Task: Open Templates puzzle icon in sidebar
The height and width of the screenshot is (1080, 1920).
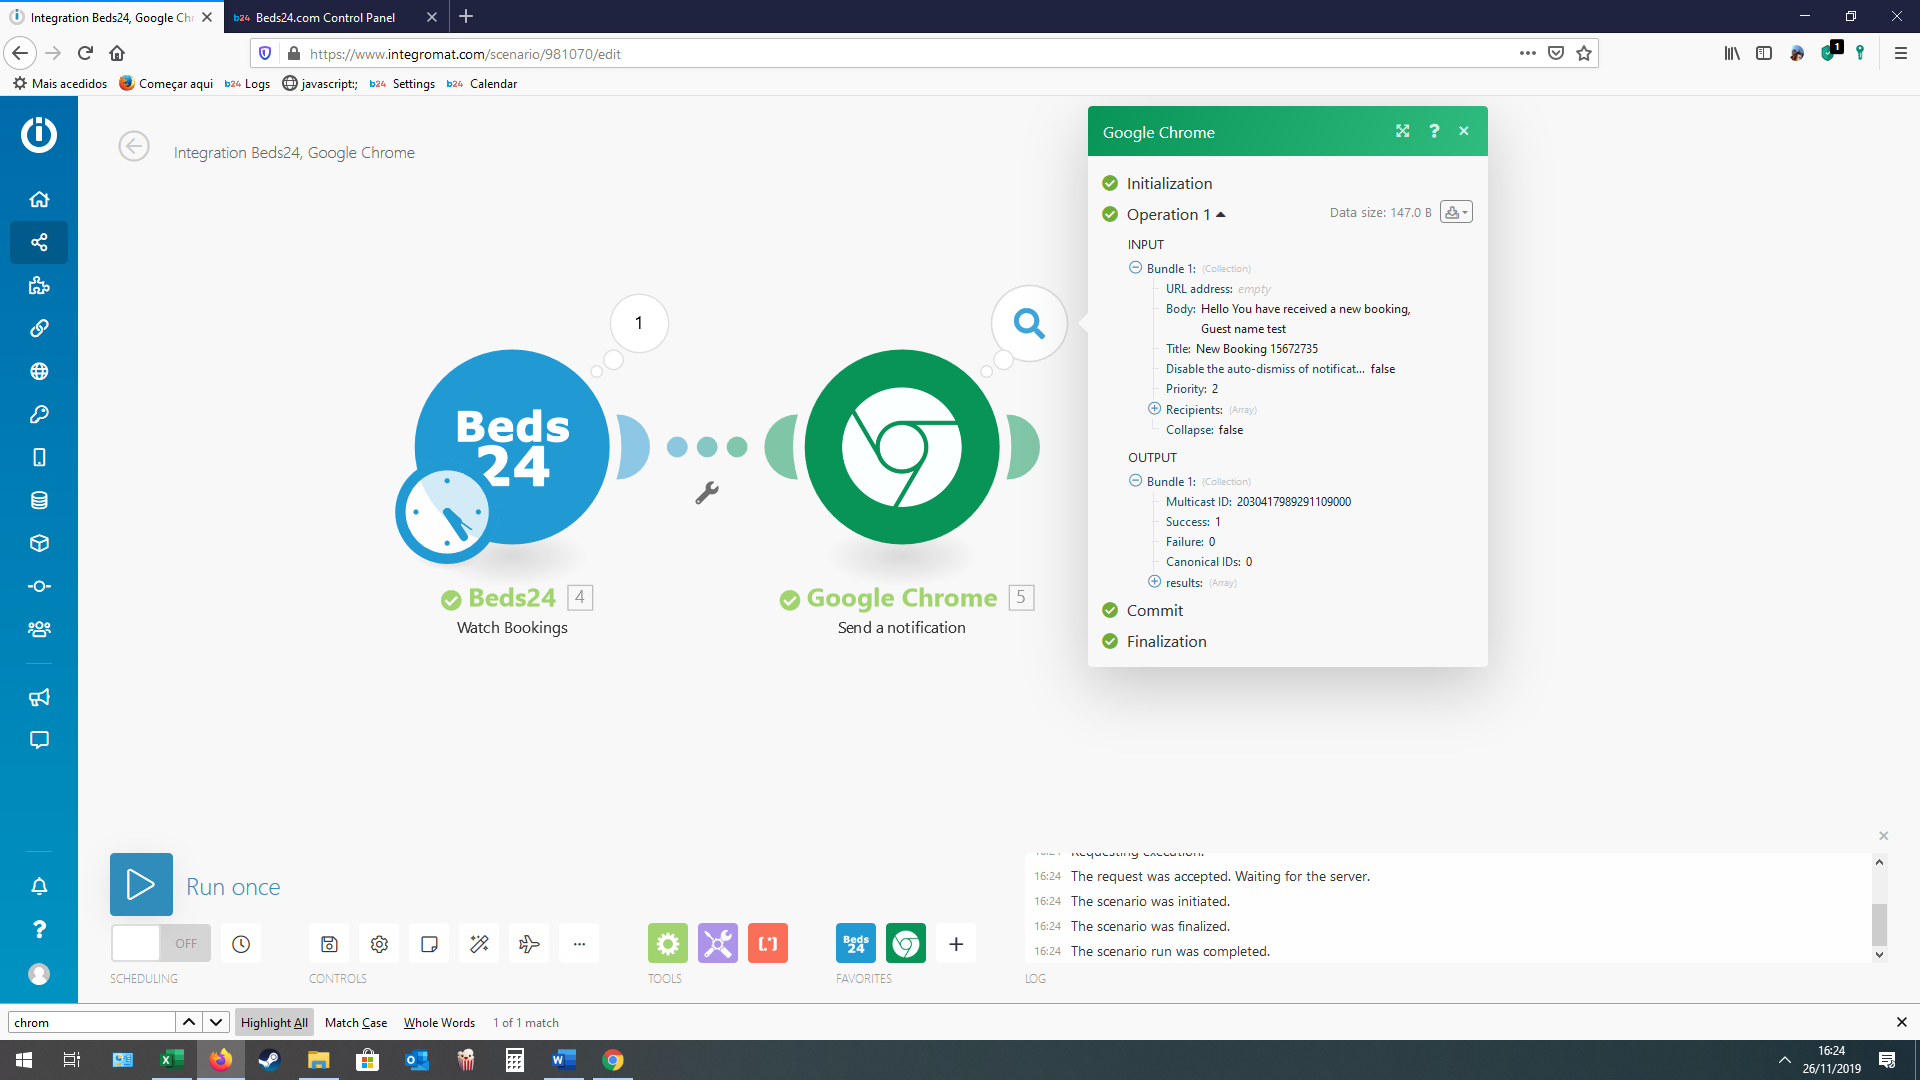Action: pos(39,285)
